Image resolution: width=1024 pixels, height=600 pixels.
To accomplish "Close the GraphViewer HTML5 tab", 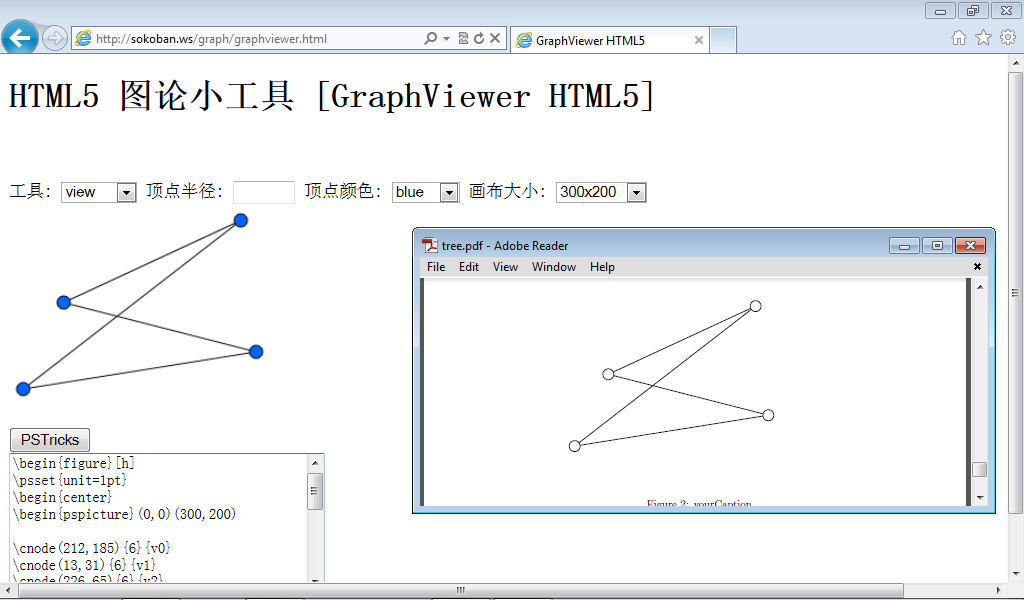I will 699,41.
